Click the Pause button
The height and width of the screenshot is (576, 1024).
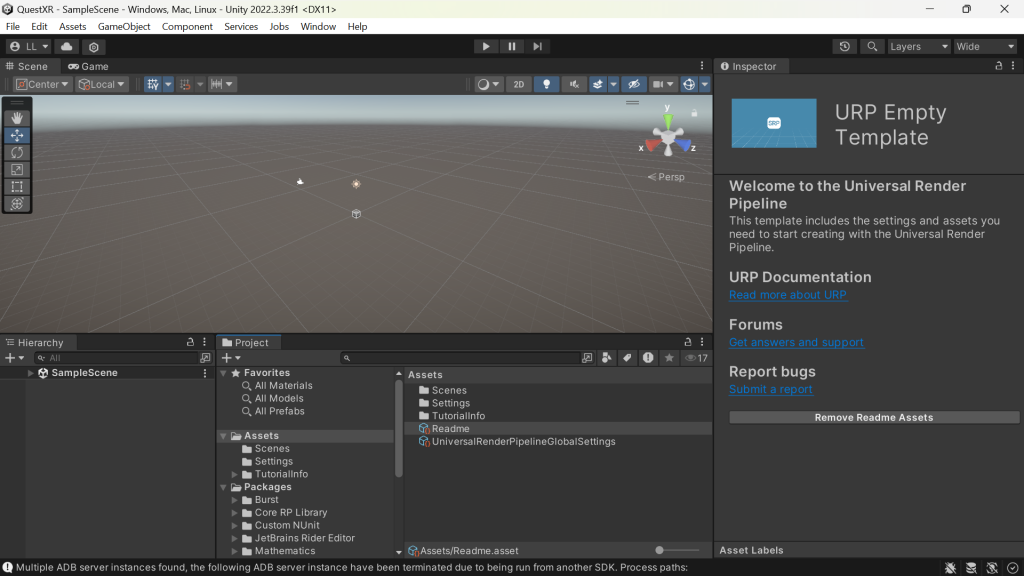pyautogui.click(x=512, y=46)
